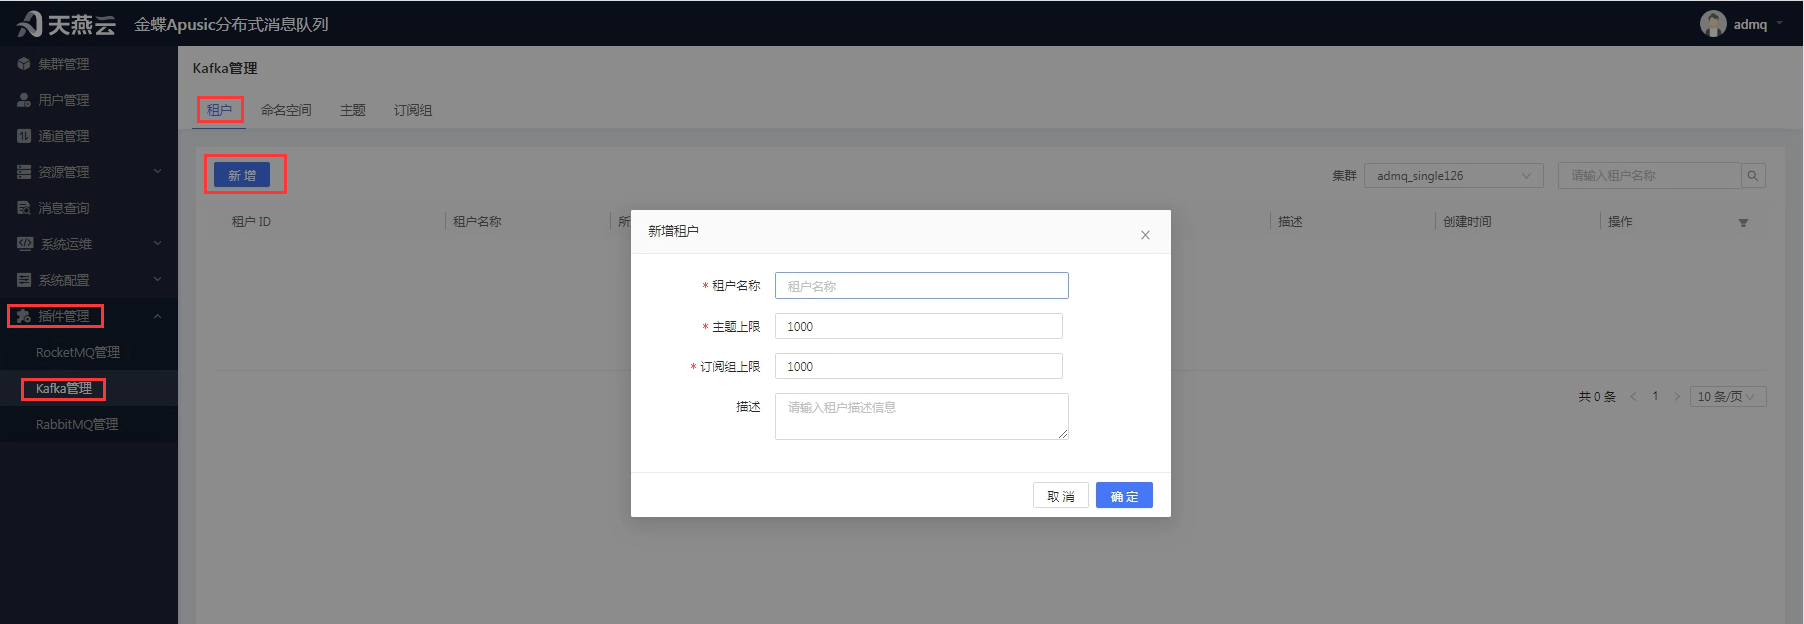The image size is (1804, 624).
Task: Open 集群管理 in the sidebar
Action: click(x=64, y=64)
